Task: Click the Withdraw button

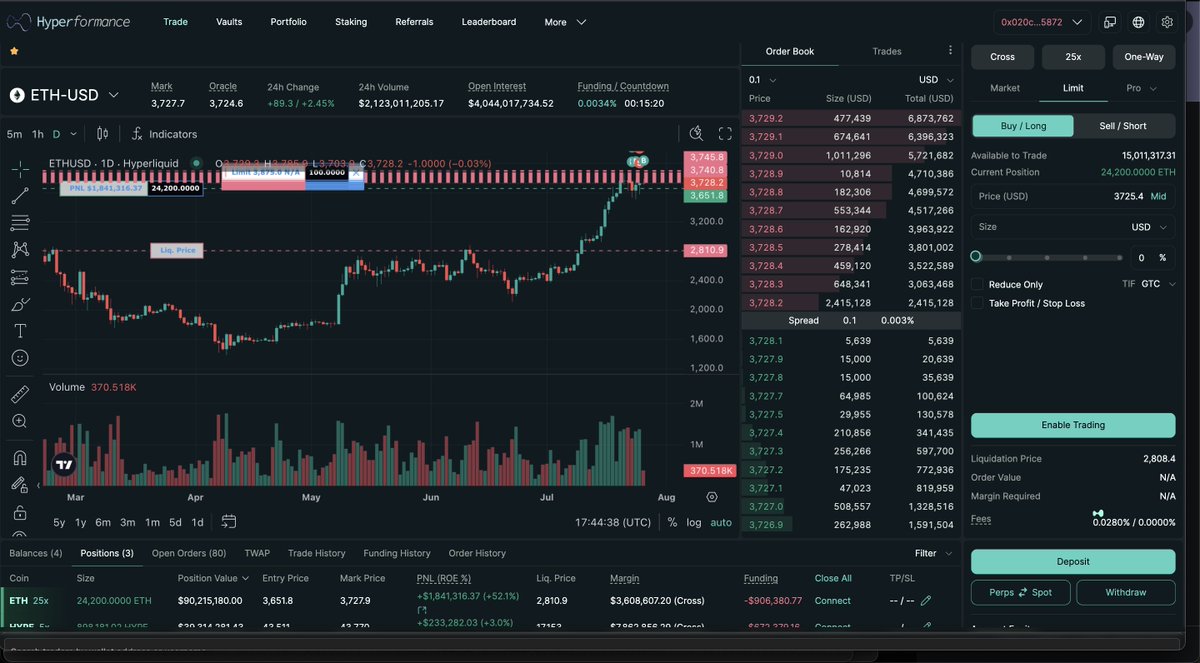Action: (1126, 592)
